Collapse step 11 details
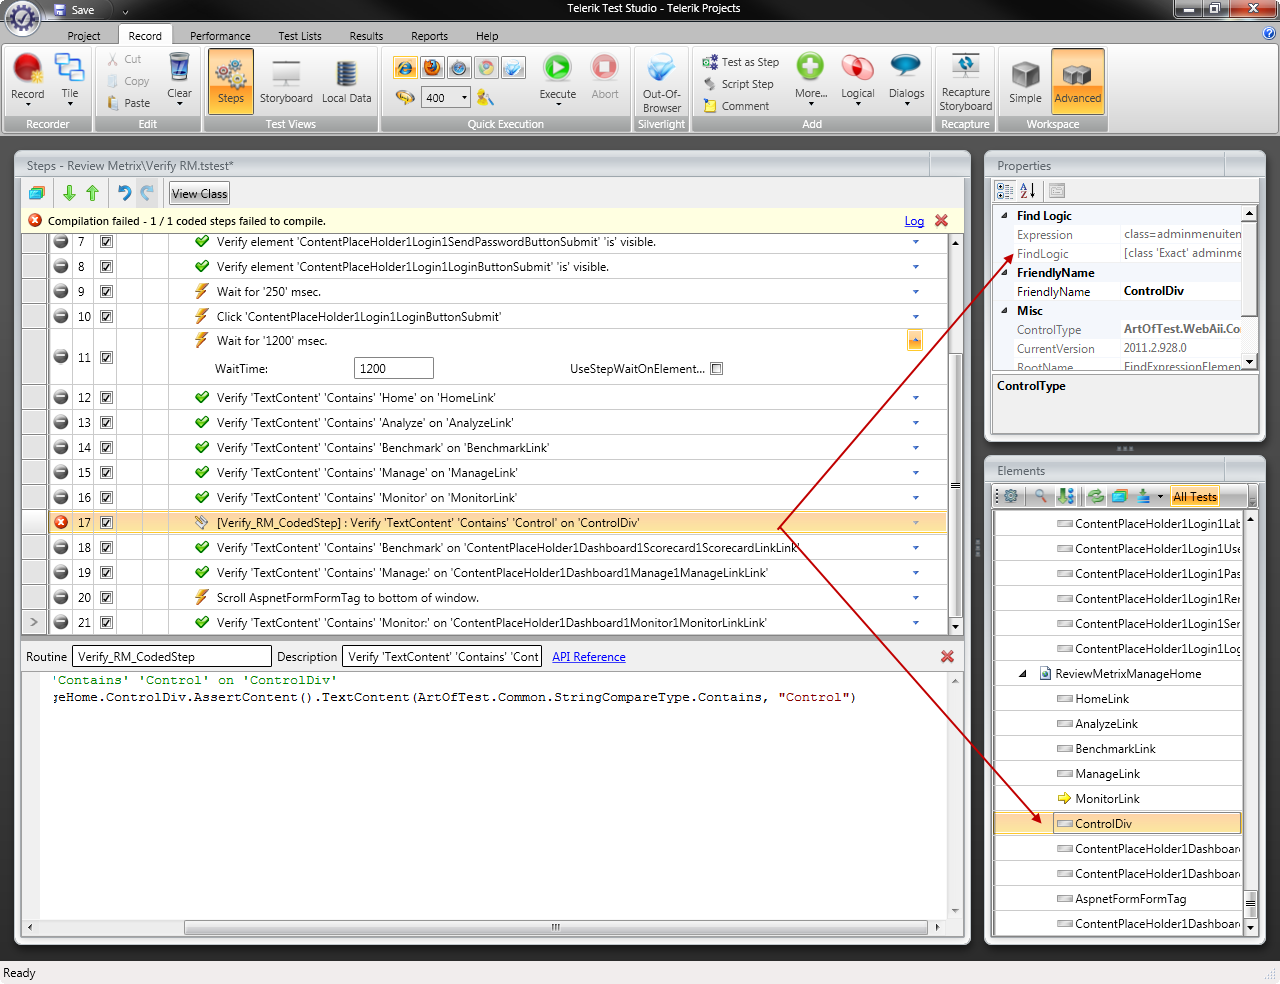This screenshot has height=984, width=1280. [915, 342]
